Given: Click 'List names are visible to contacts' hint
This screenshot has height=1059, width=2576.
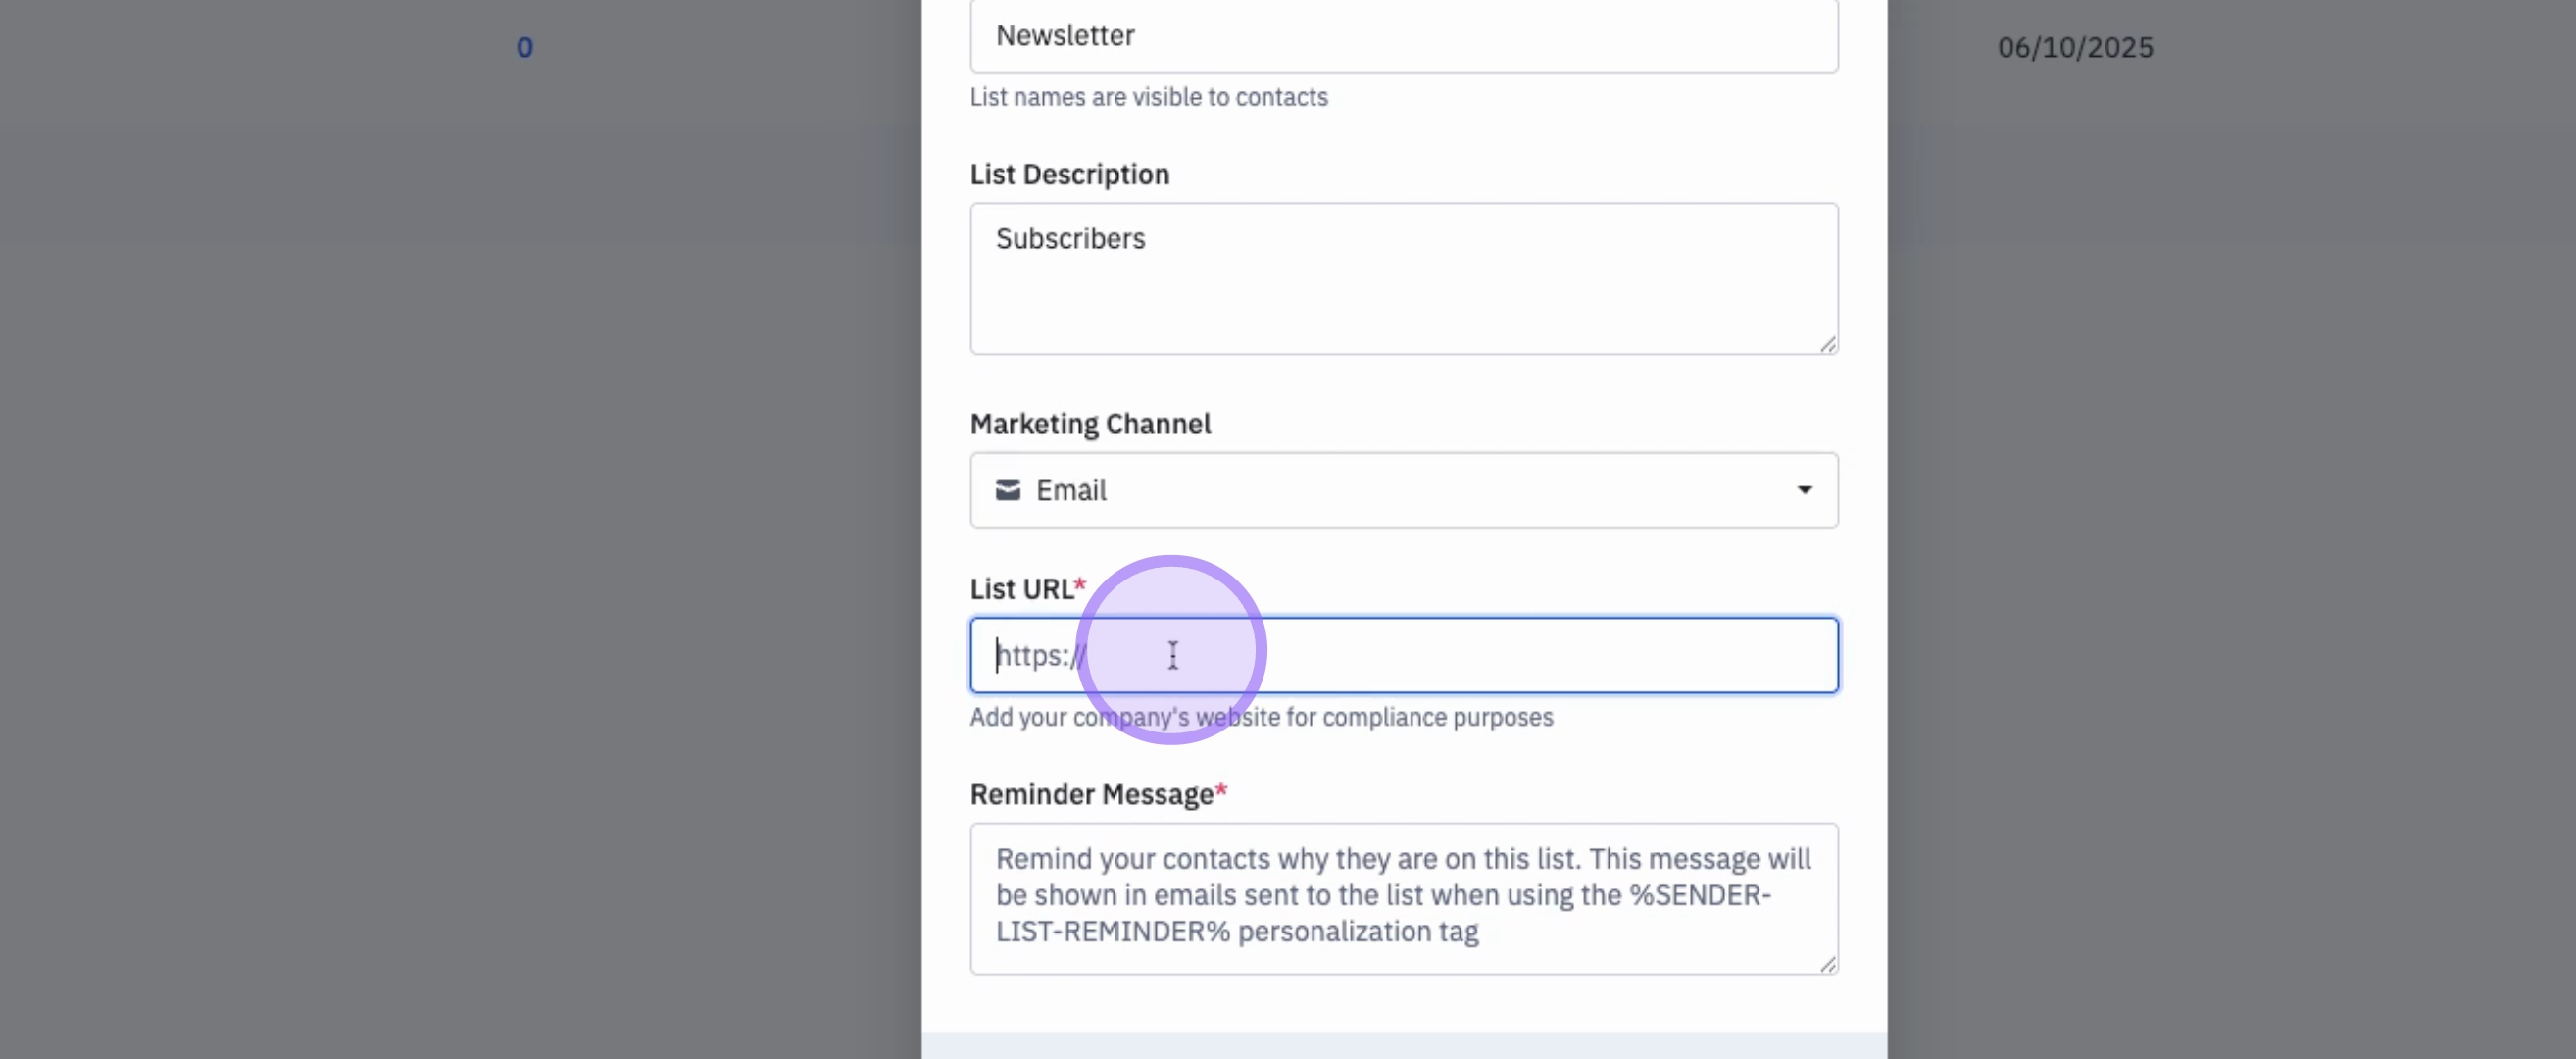Looking at the screenshot, I should (1148, 97).
